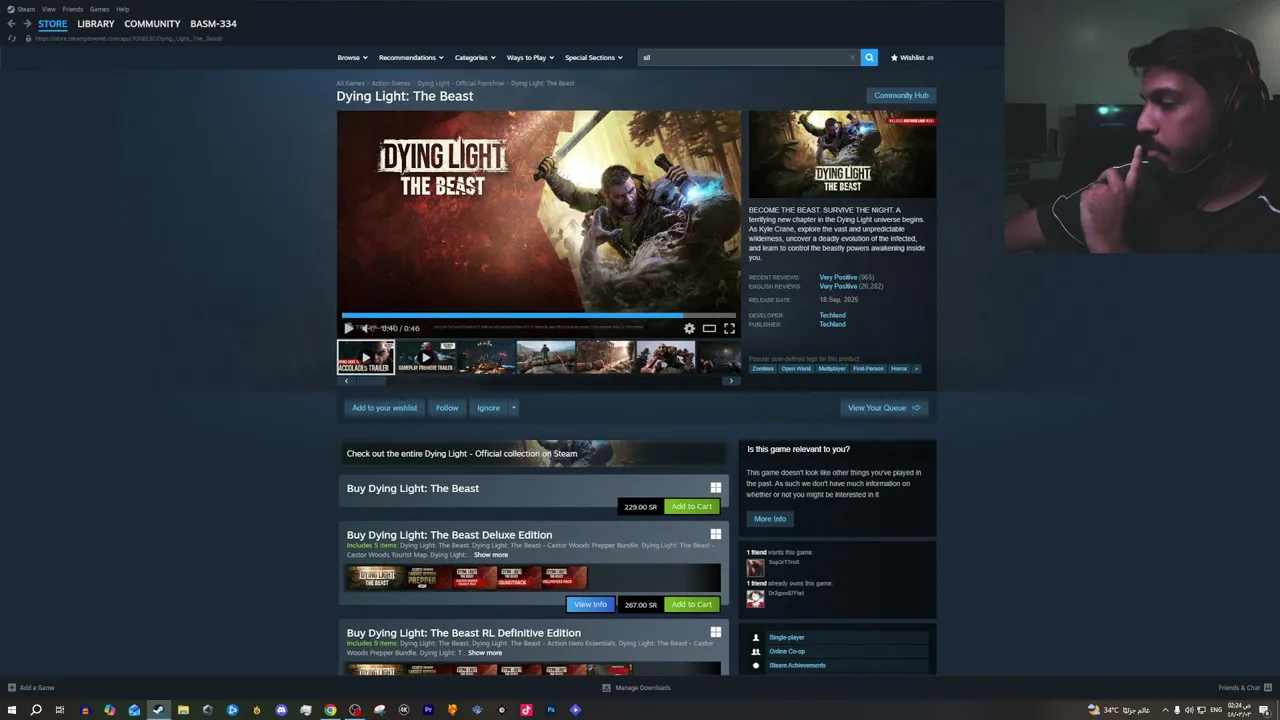1280x720 pixels.
Task: Toggle theater mode for the trailer
Action: tap(709, 328)
